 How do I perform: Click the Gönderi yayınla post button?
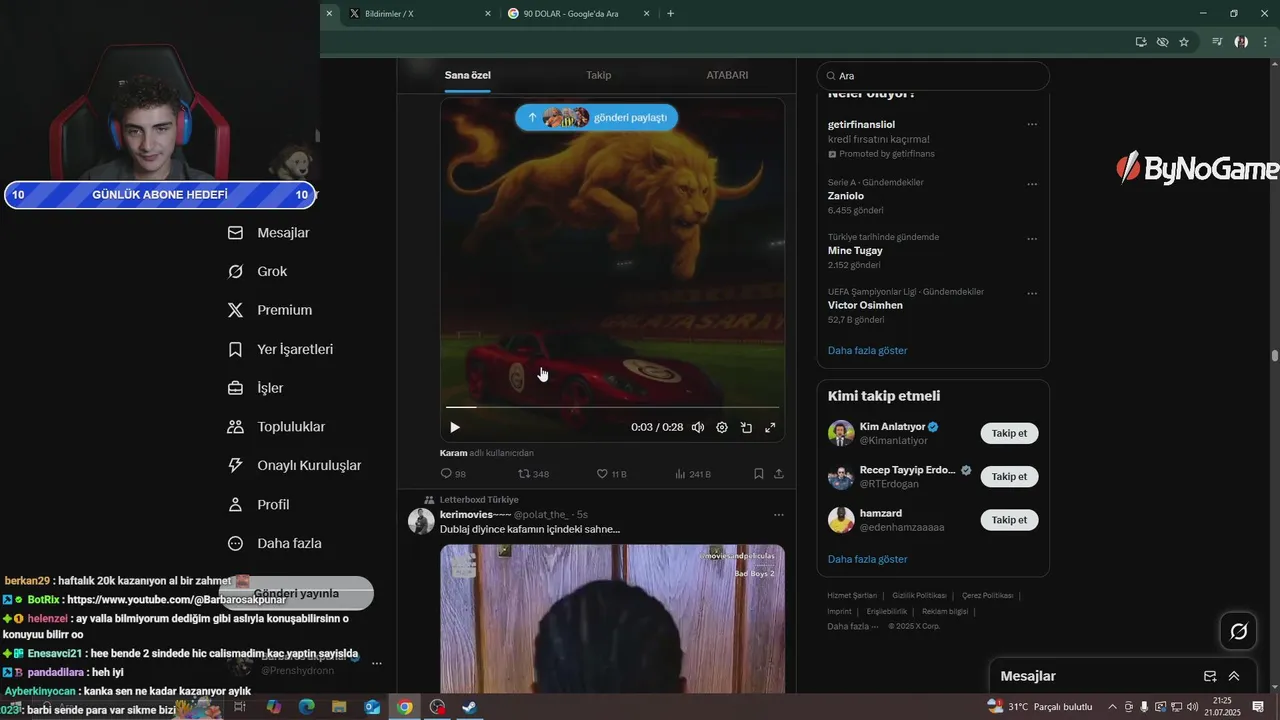click(296, 593)
